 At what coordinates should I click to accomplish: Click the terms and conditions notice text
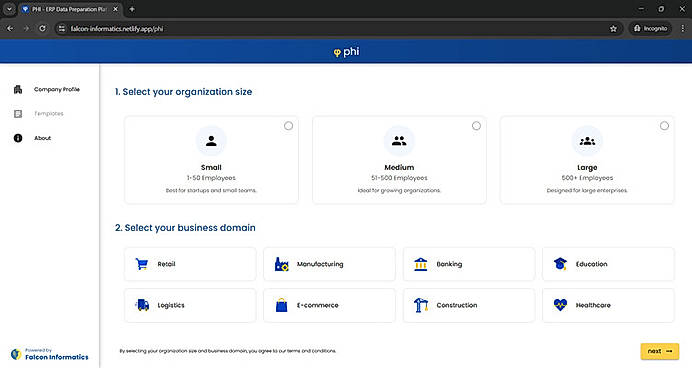click(x=228, y=351)
